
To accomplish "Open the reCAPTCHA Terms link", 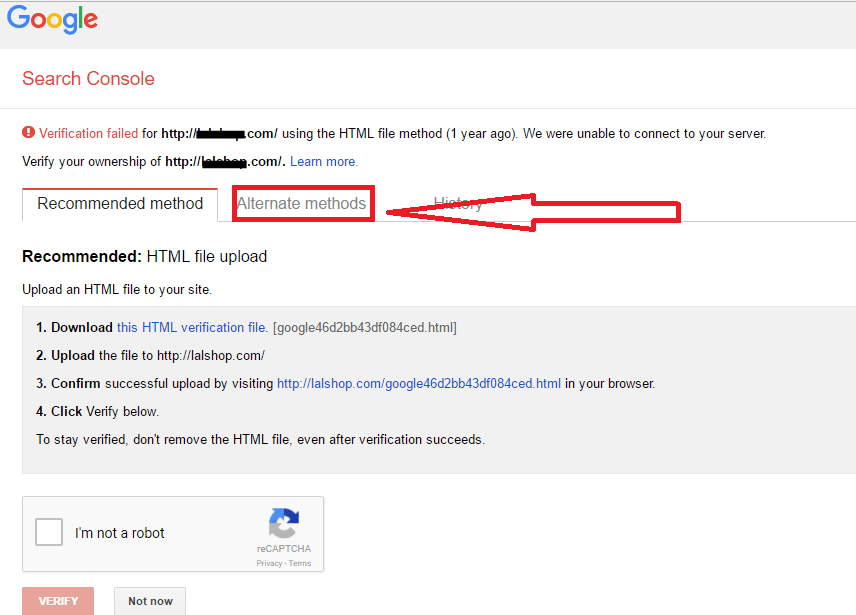I will point(300,563).
